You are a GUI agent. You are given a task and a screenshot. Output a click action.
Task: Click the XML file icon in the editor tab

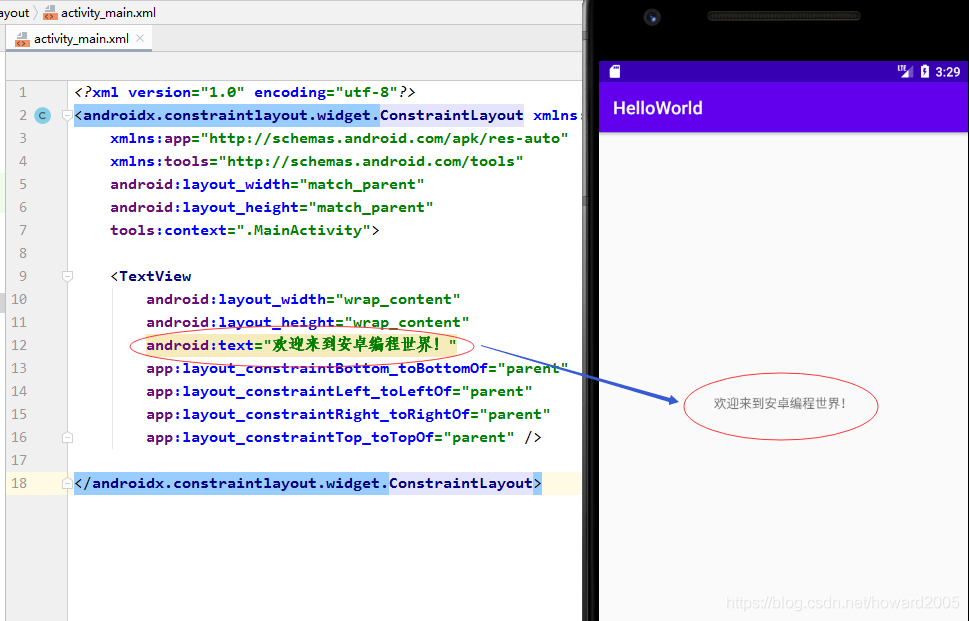[x=22, y=39]
